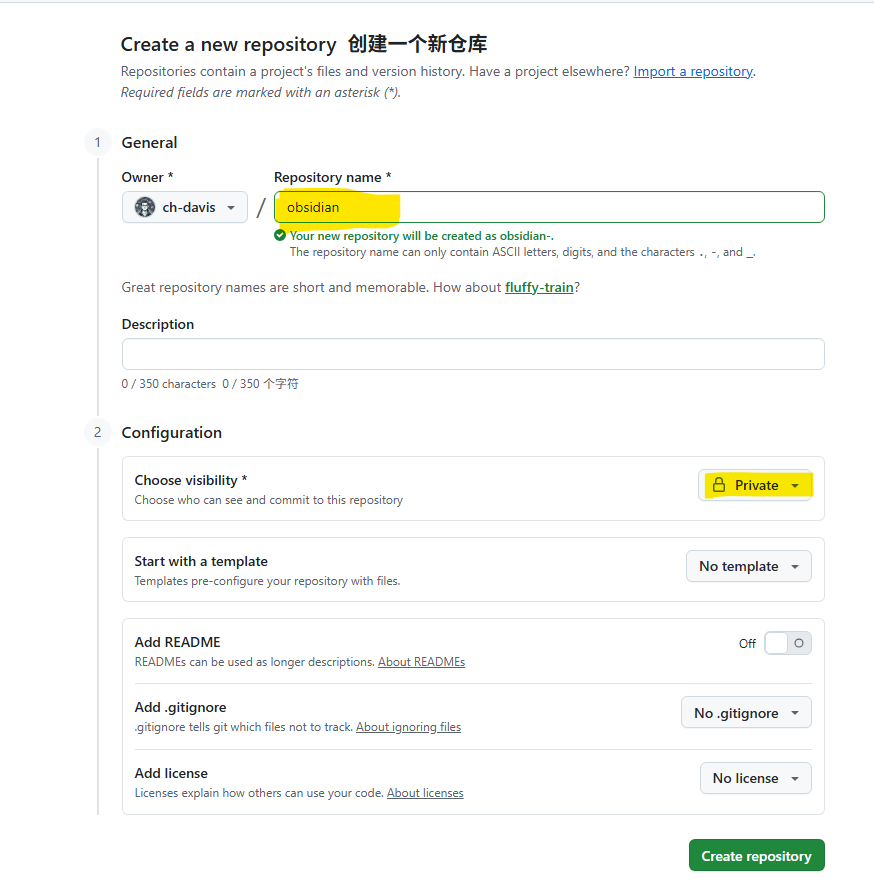Screen dimensions: 874x879
Task: Click the Repository name text field
Action: 549,208
